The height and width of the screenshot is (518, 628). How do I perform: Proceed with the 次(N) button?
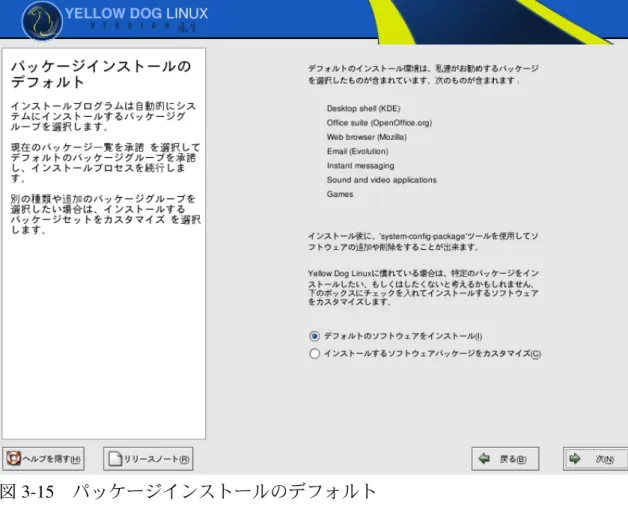click(595, 459)
